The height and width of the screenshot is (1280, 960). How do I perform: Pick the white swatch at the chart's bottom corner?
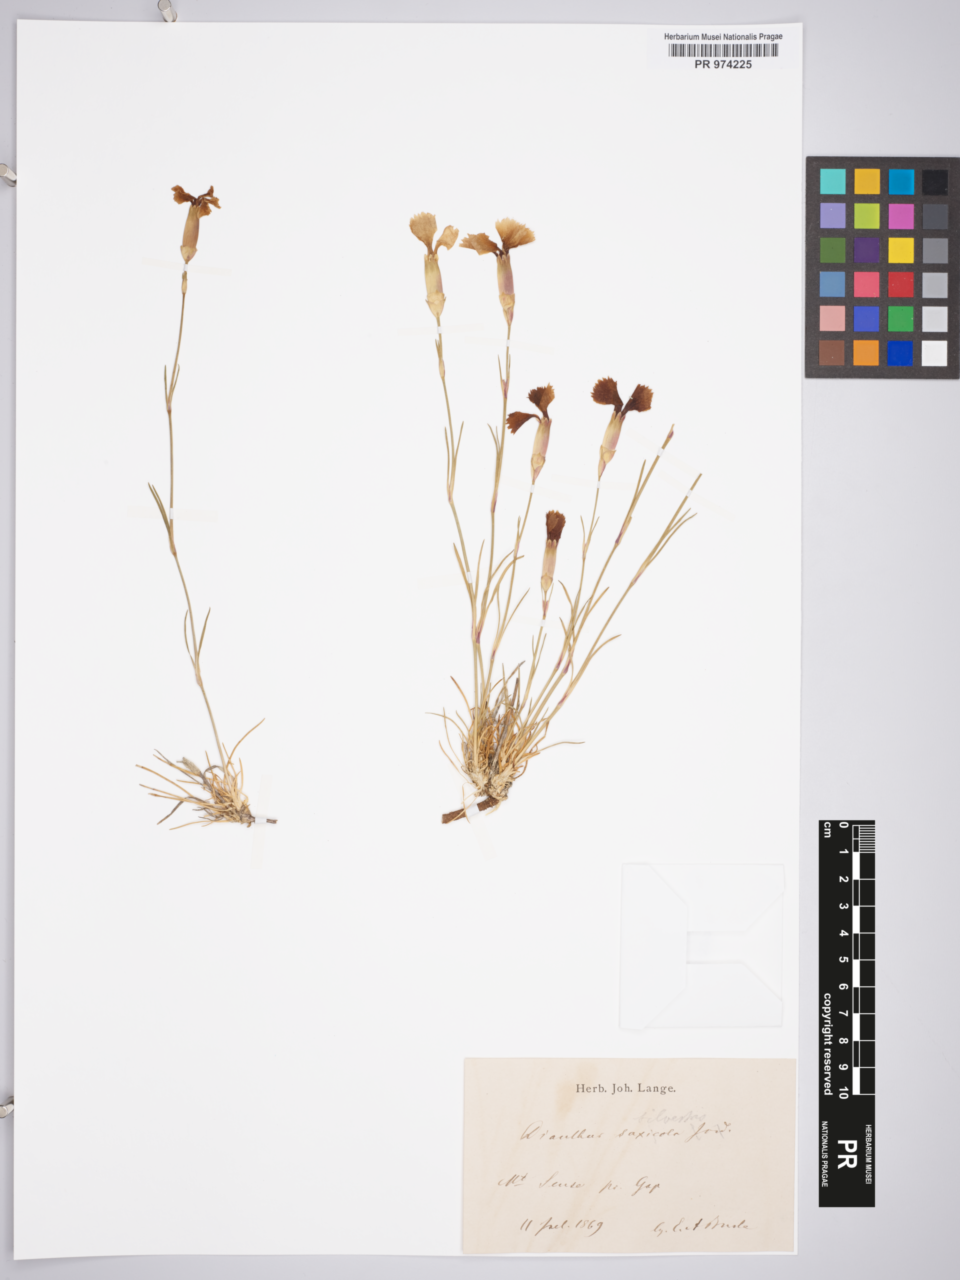click(934, 353)
